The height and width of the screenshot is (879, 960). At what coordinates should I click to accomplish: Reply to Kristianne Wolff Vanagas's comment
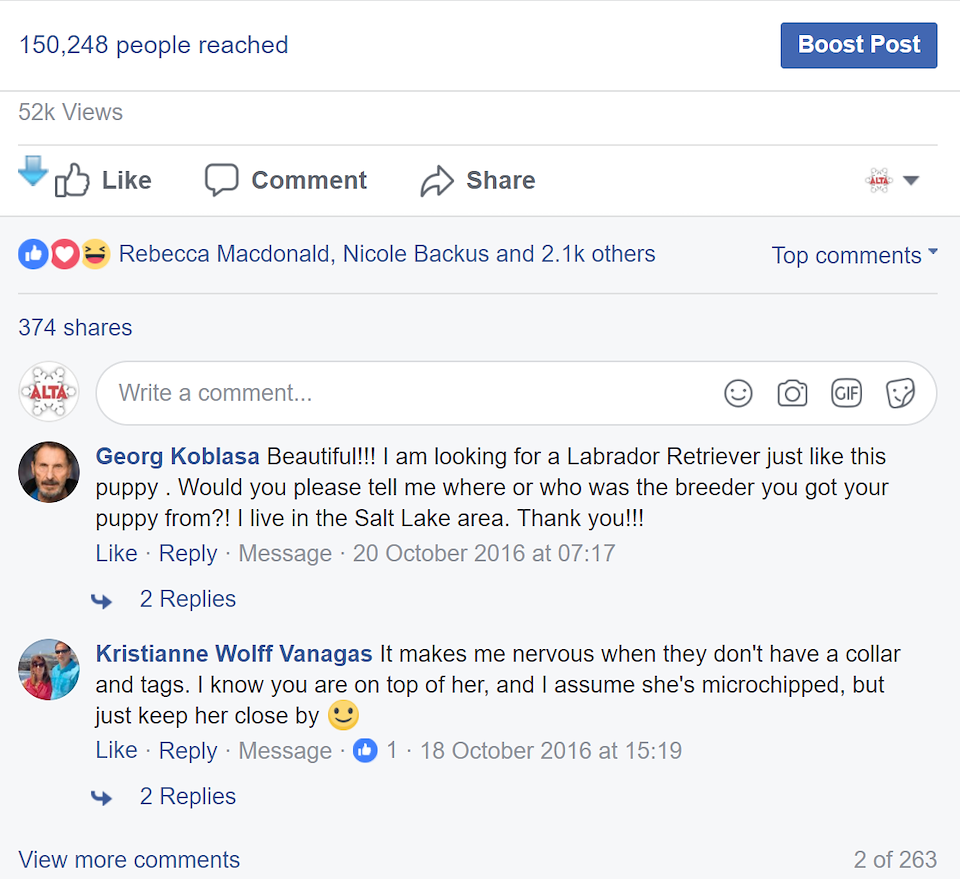coord(188,751)
